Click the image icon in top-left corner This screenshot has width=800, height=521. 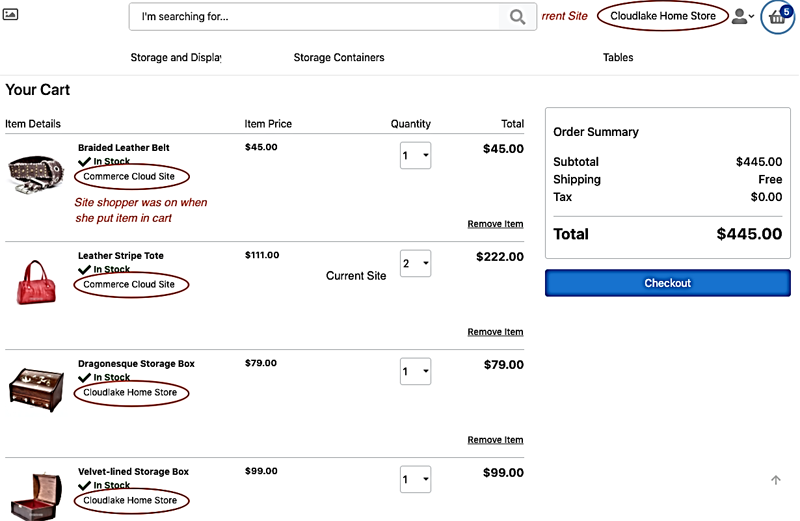(x=12, y=15)
